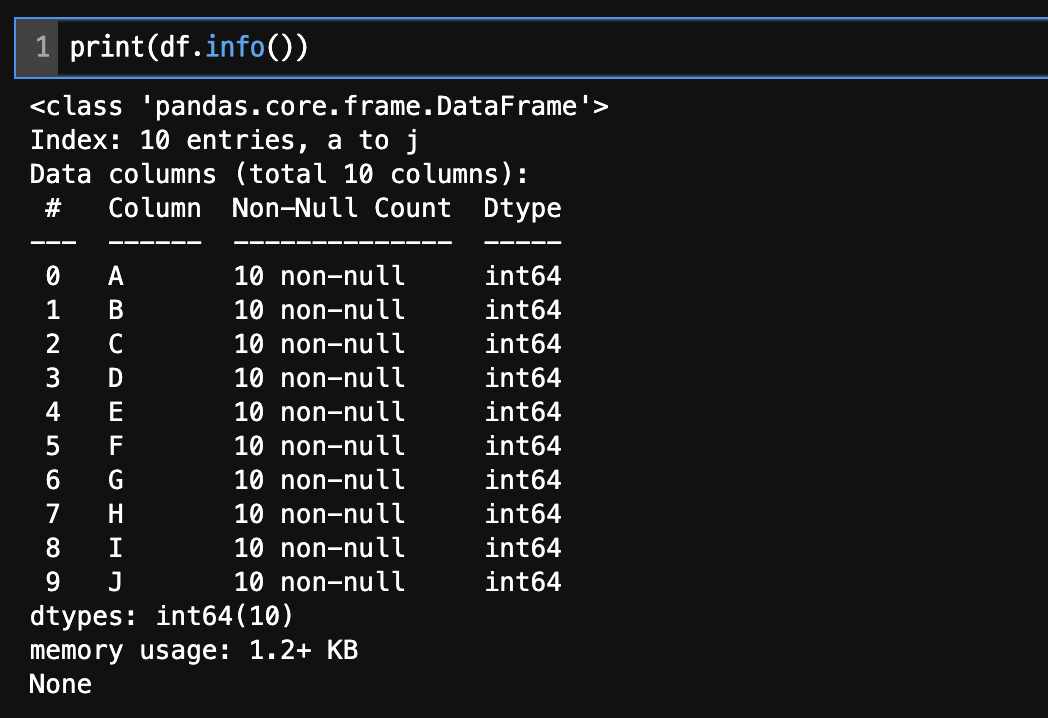1048x718 pixels.
Task: Click line number 1 in cell gutter
Action: 42,47
